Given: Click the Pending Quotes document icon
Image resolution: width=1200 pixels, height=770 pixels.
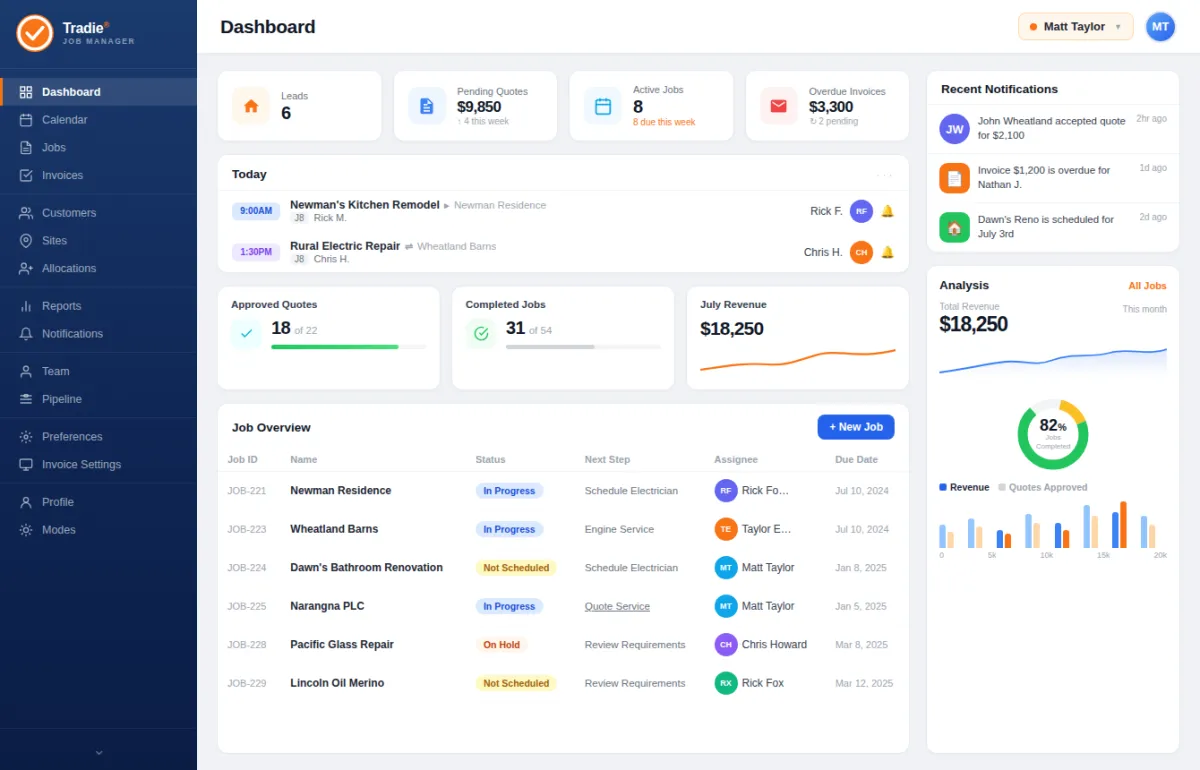Looking at the screenshot, I should tap(427, 106).
